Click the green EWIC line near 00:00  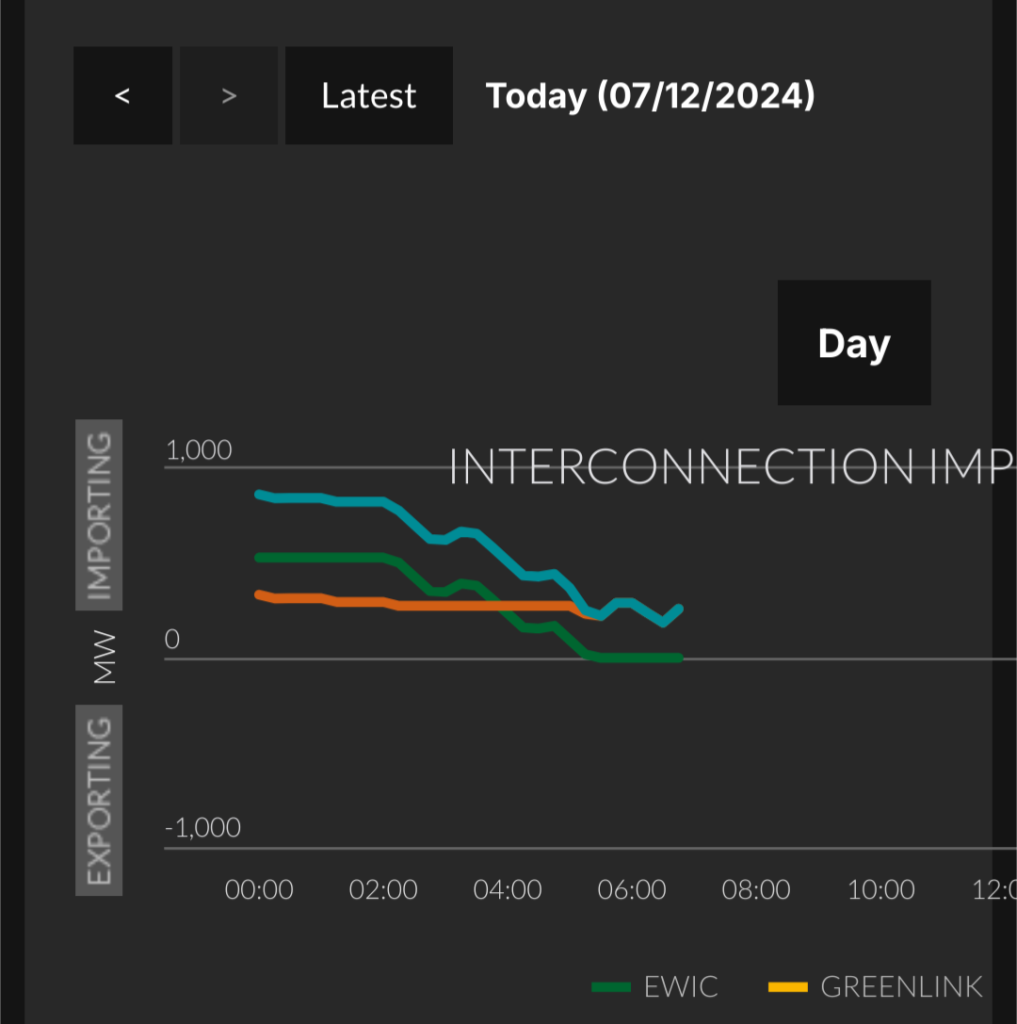pyautogui.click(x=259, y=558)
